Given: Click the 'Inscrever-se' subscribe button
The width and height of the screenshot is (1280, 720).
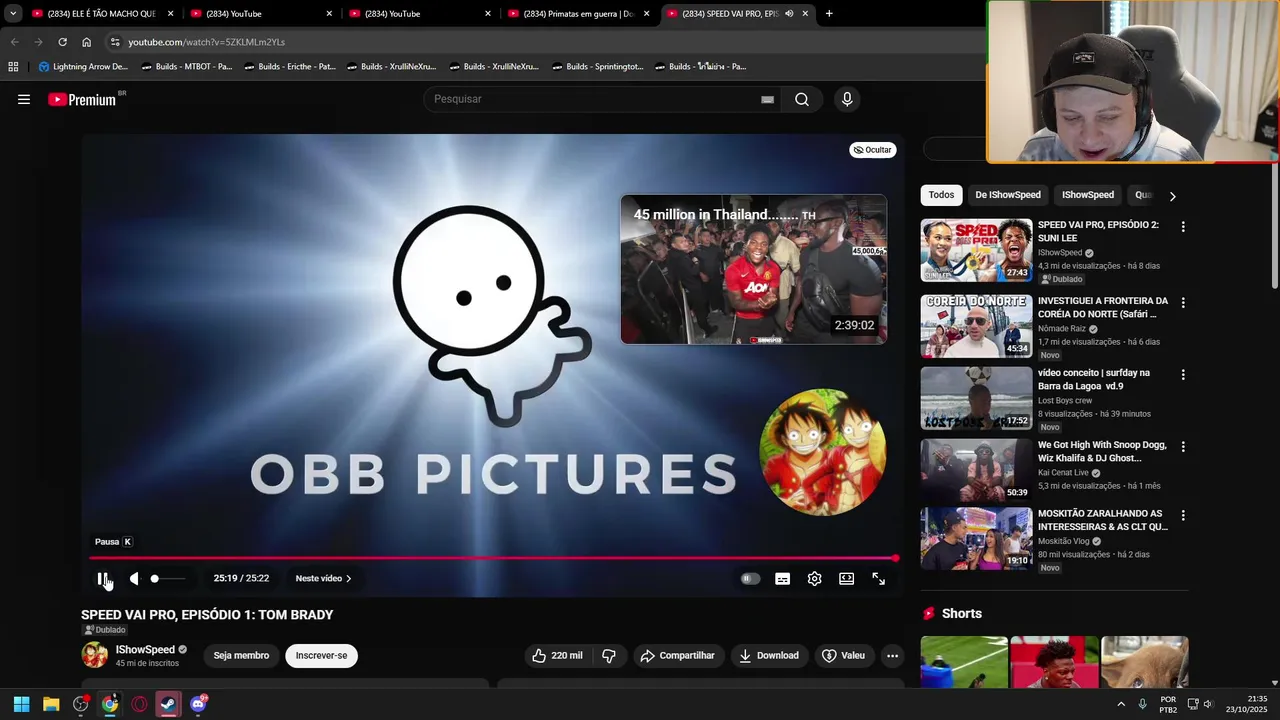Looking at the screenshot, I should [x=321, y=655].
